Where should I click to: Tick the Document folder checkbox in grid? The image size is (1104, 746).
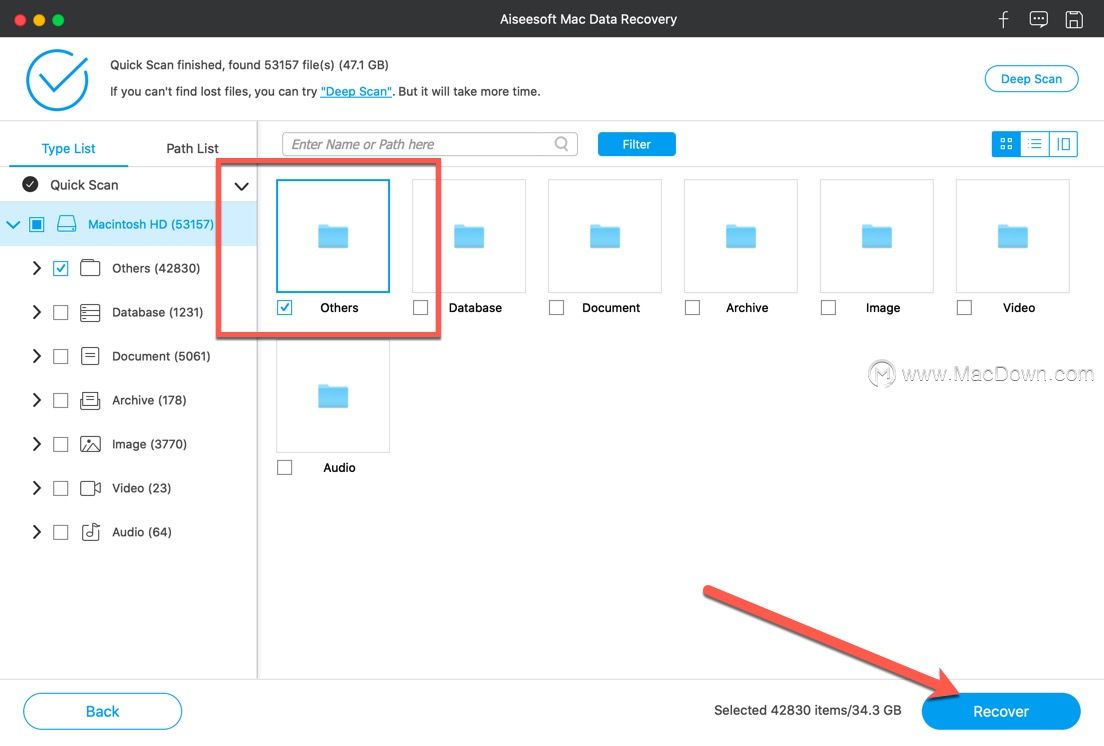[x=556, y=308]
